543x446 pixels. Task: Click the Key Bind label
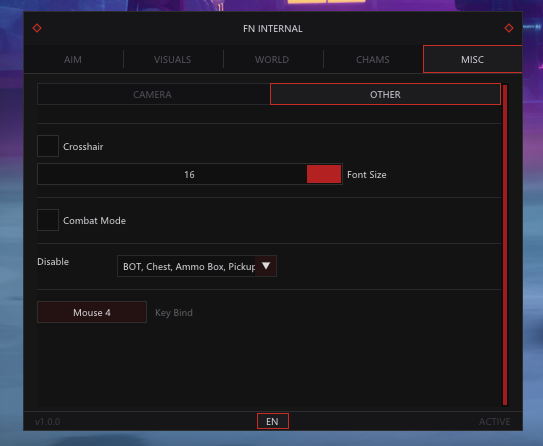click(x=174, y=313)
